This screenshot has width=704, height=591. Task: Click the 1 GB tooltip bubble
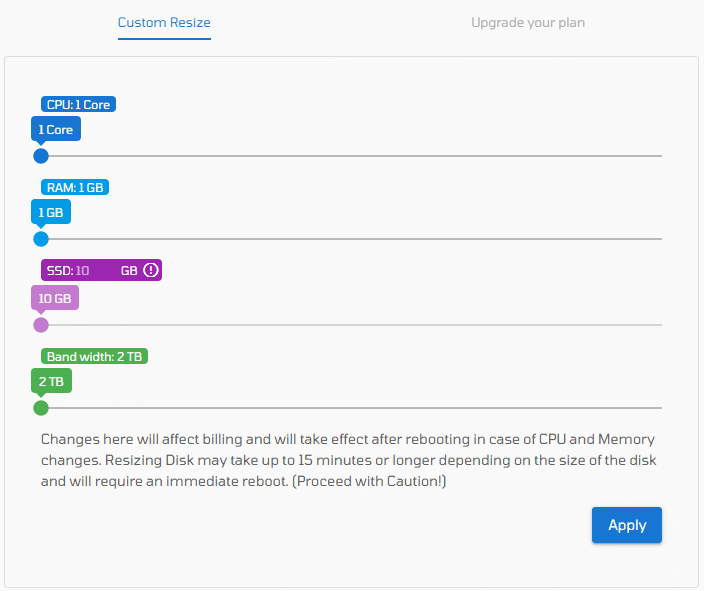pos(51,212)
